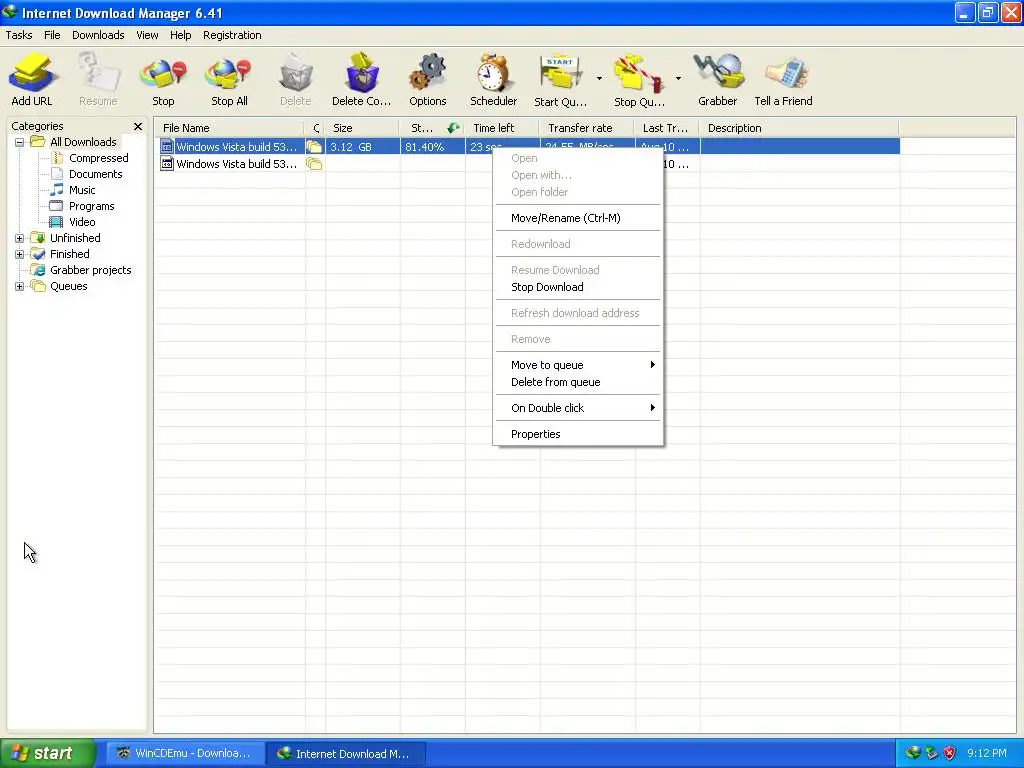1024x768 pixels.
Task: Sort by Time left column header
Action: 502,128
